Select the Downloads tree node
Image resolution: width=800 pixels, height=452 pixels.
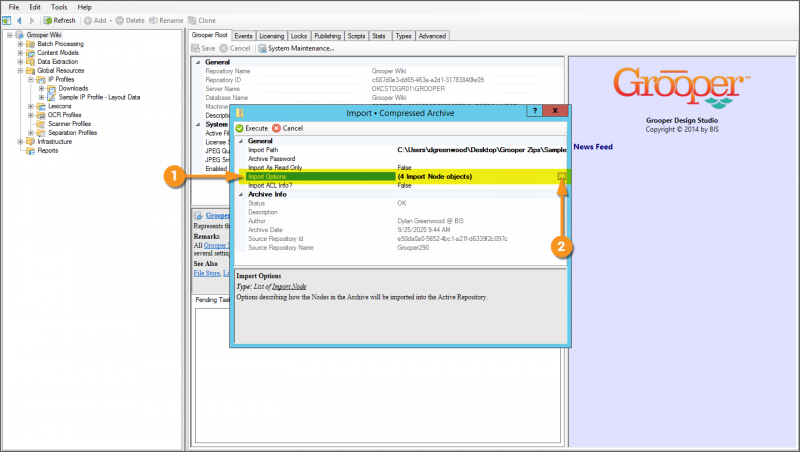[x=73, y=88]
